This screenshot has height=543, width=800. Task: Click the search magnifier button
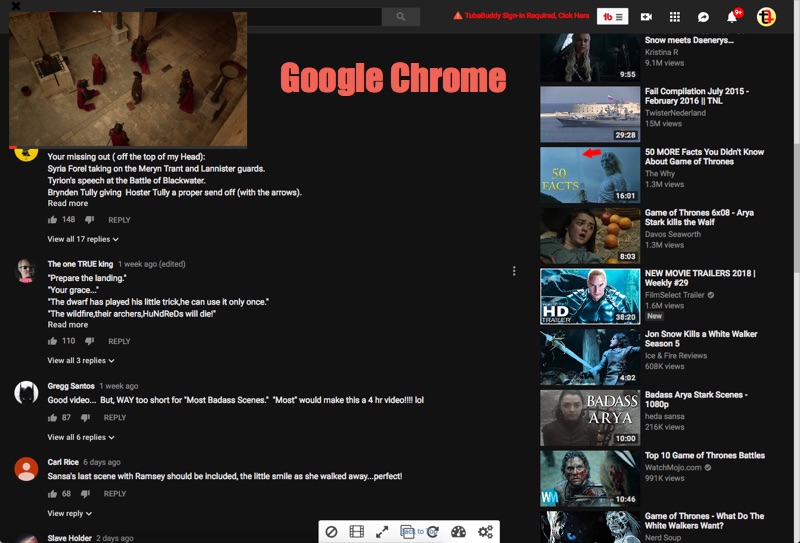[401, 17]
